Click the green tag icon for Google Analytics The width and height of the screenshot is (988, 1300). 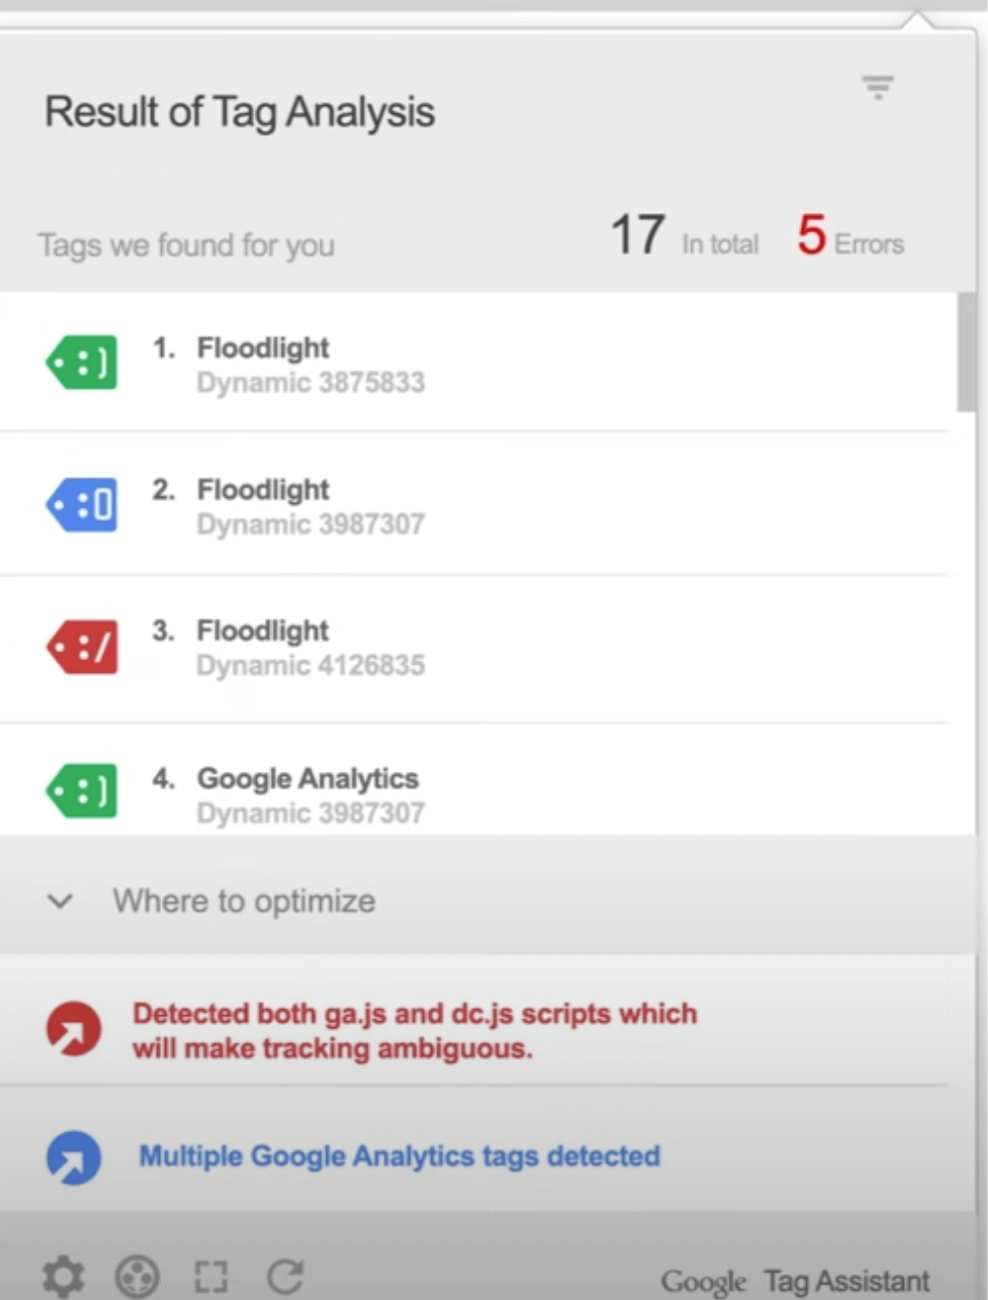click(x=82, y=791)
